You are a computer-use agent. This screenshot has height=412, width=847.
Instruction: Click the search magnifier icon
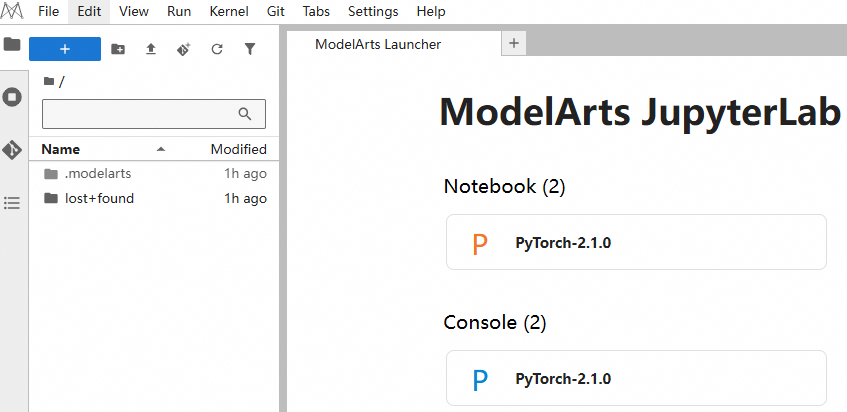245,114
